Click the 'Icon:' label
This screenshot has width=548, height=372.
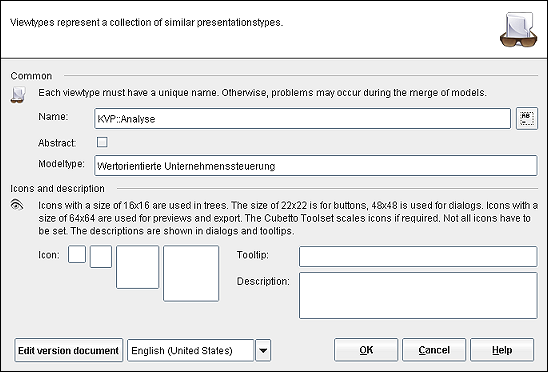[49, 255]
